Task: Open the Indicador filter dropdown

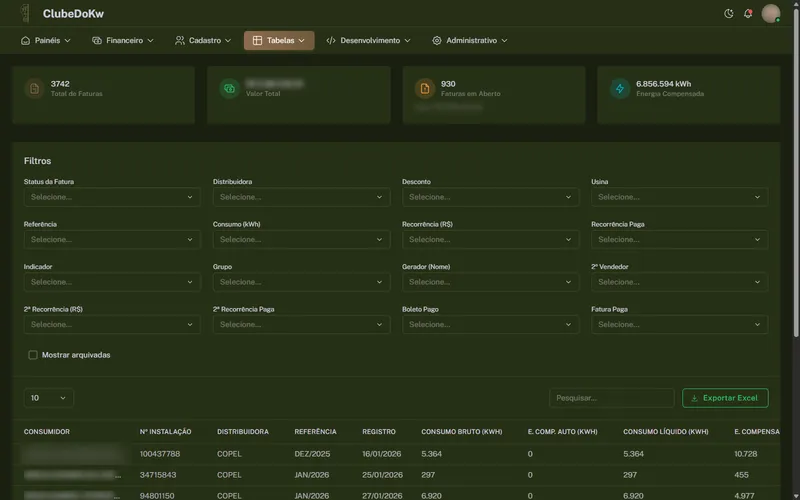Action: point(112,282)
